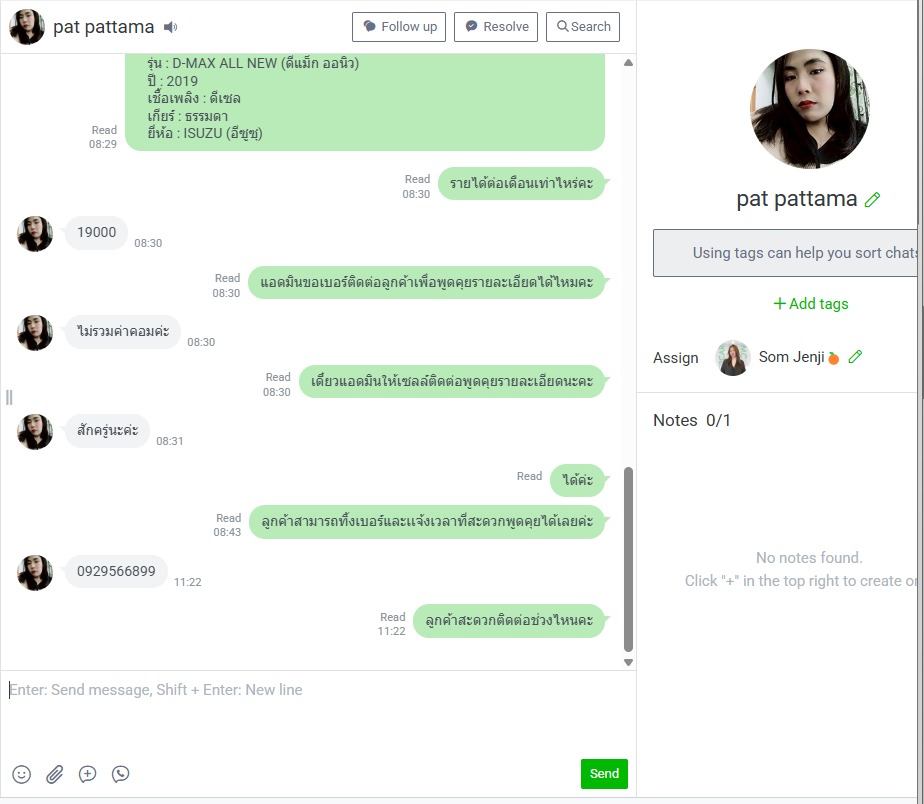Edit the pat pattama name pencil icon

pos(872,200)
